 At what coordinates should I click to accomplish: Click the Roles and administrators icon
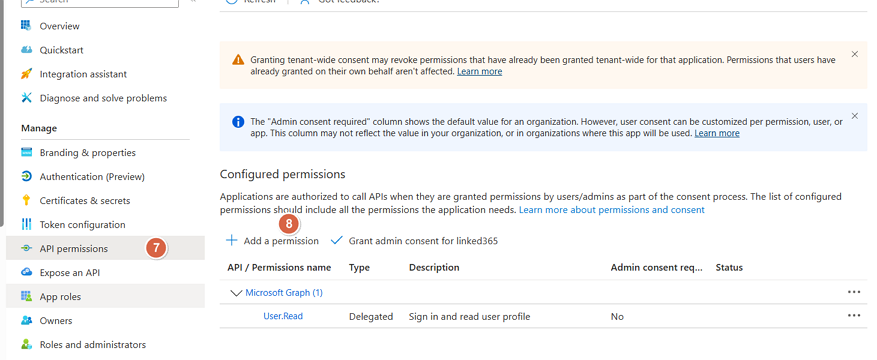pyautogui.click(x=26, y=344)
